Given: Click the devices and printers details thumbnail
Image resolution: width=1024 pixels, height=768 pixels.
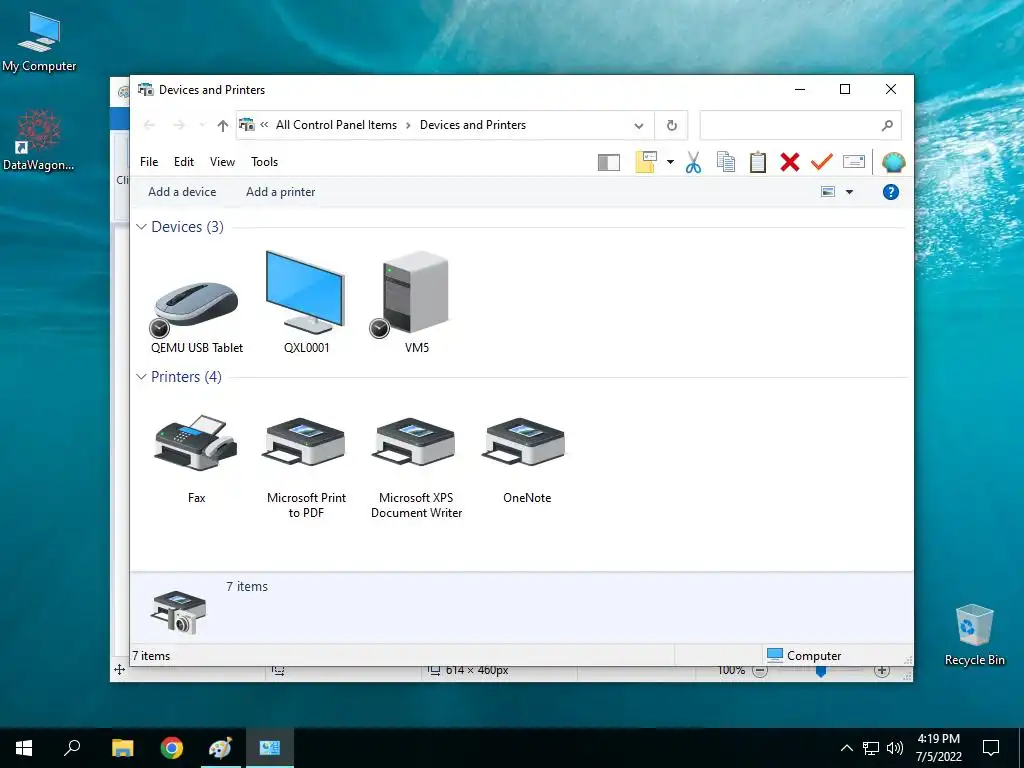Looking at the screenshot, I should (x=178, y=612).
